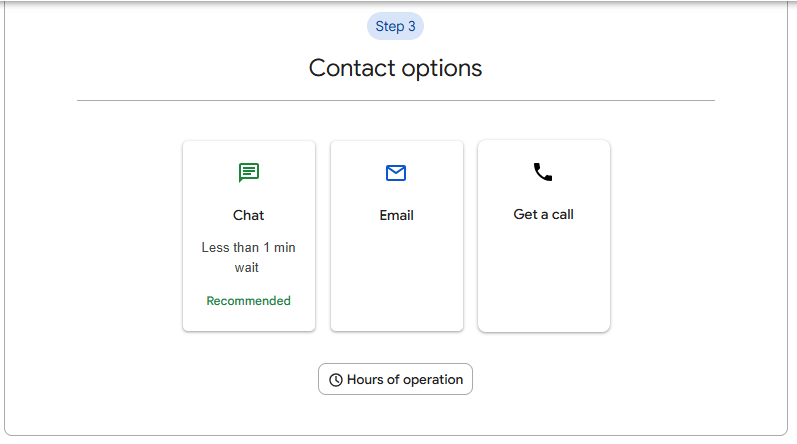
Task: Click the Contact options heading
Action: point(395,68)
